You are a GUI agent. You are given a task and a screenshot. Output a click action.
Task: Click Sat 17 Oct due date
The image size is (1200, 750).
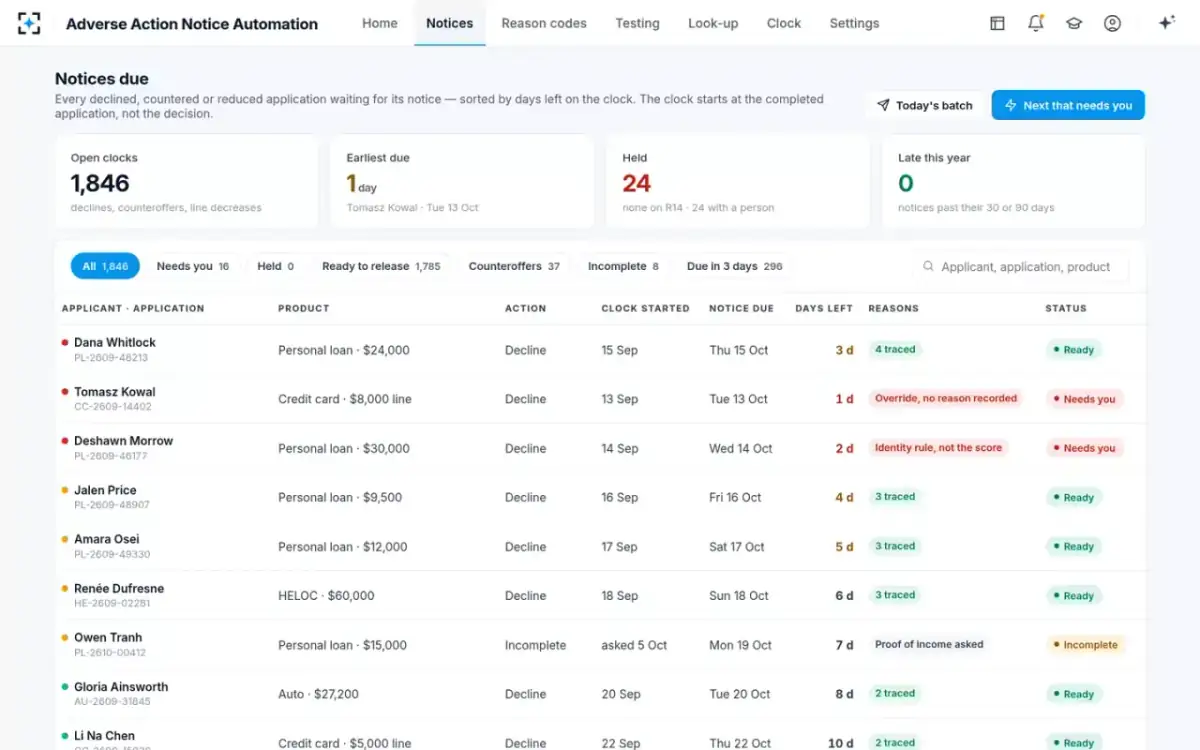tap(737, 547)
